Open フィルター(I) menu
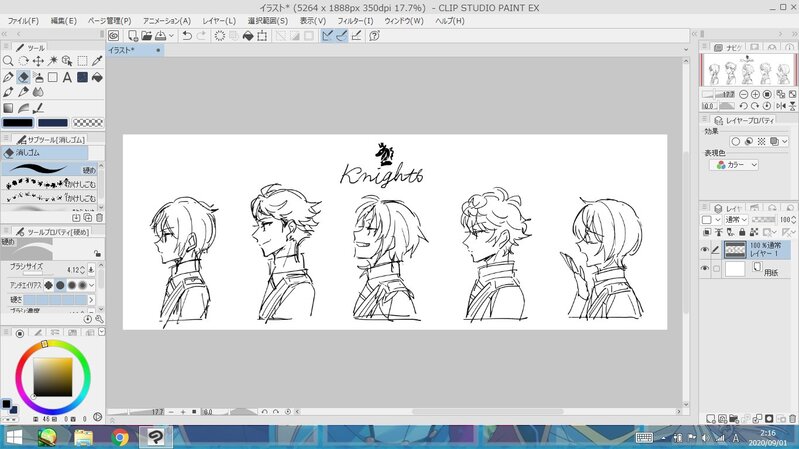This screenshot has height=449, width=799. pos(355,21)
